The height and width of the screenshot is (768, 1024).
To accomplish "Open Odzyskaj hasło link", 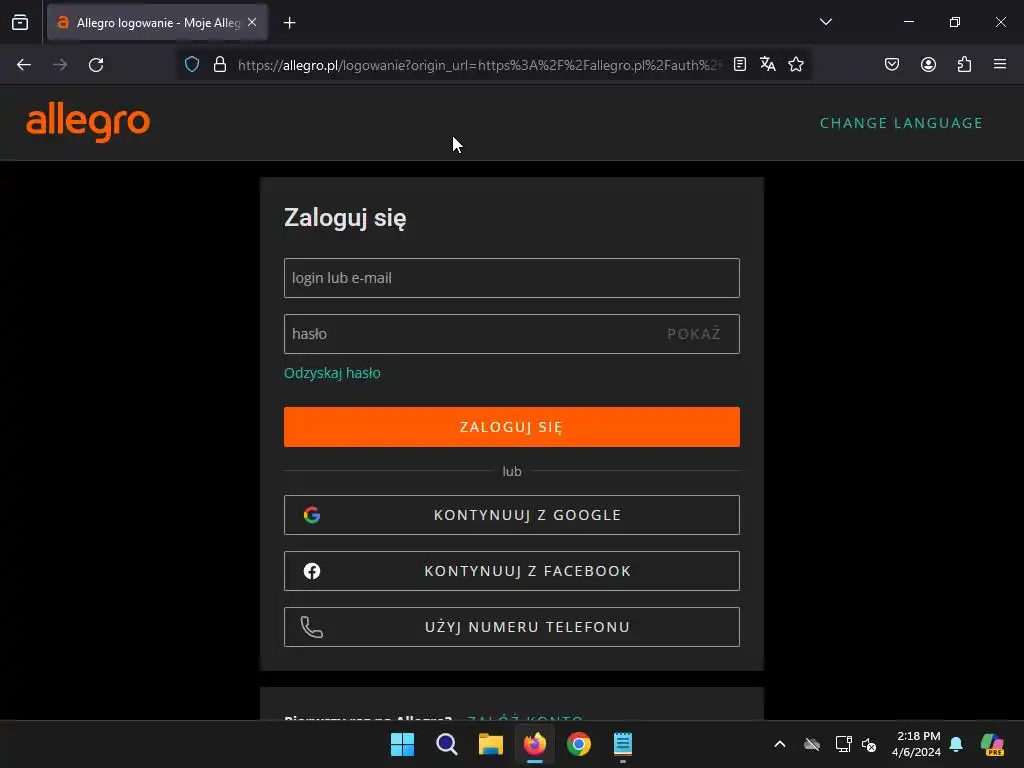I will click(x=332, y=373).
